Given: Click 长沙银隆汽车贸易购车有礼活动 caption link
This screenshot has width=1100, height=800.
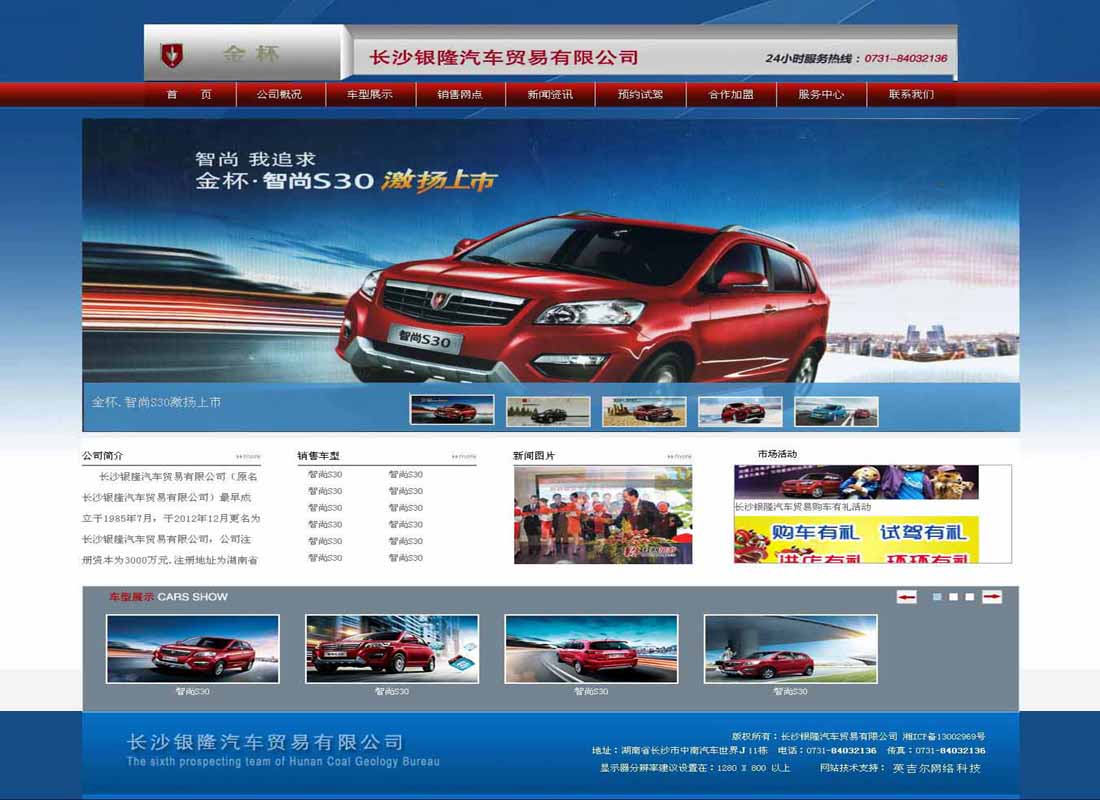Looking at the screenshot, I should [803, 507].
